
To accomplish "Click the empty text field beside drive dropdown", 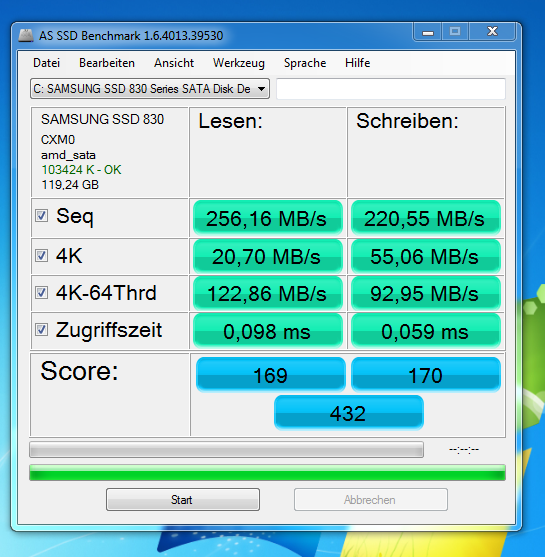I will point(391,89).
